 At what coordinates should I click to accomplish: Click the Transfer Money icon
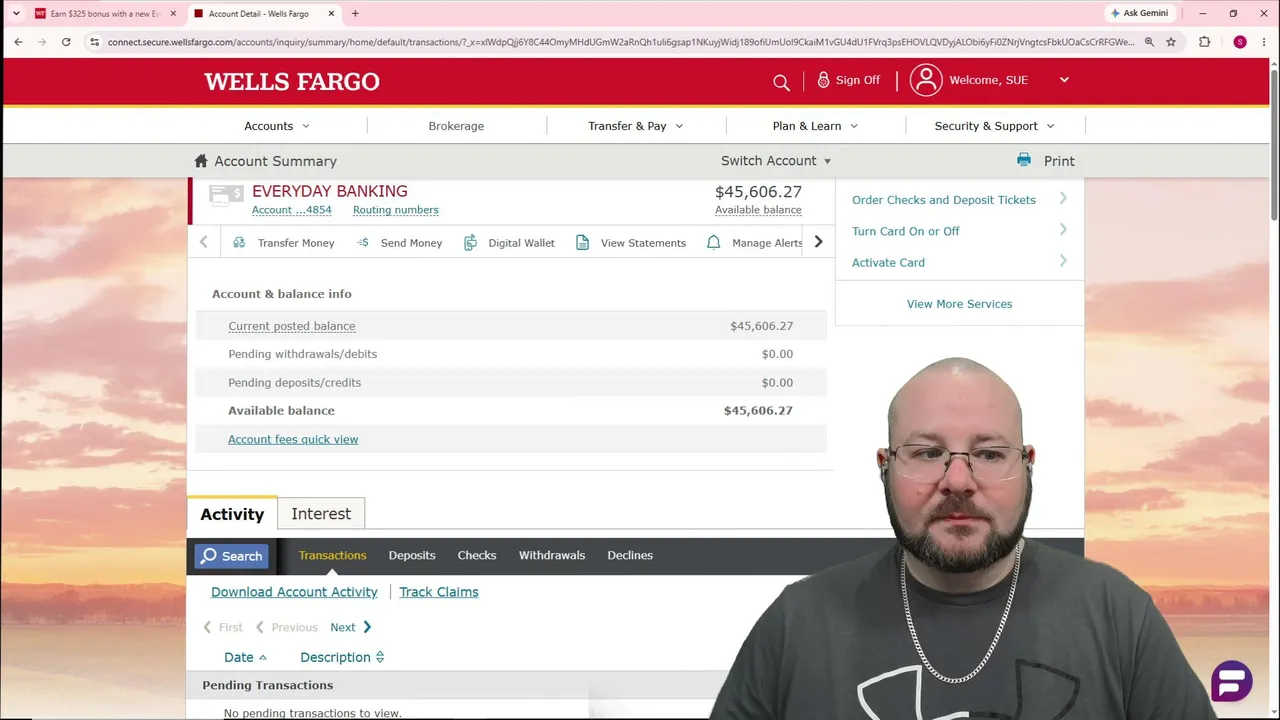pyautogui.click(x=239, y=243)
